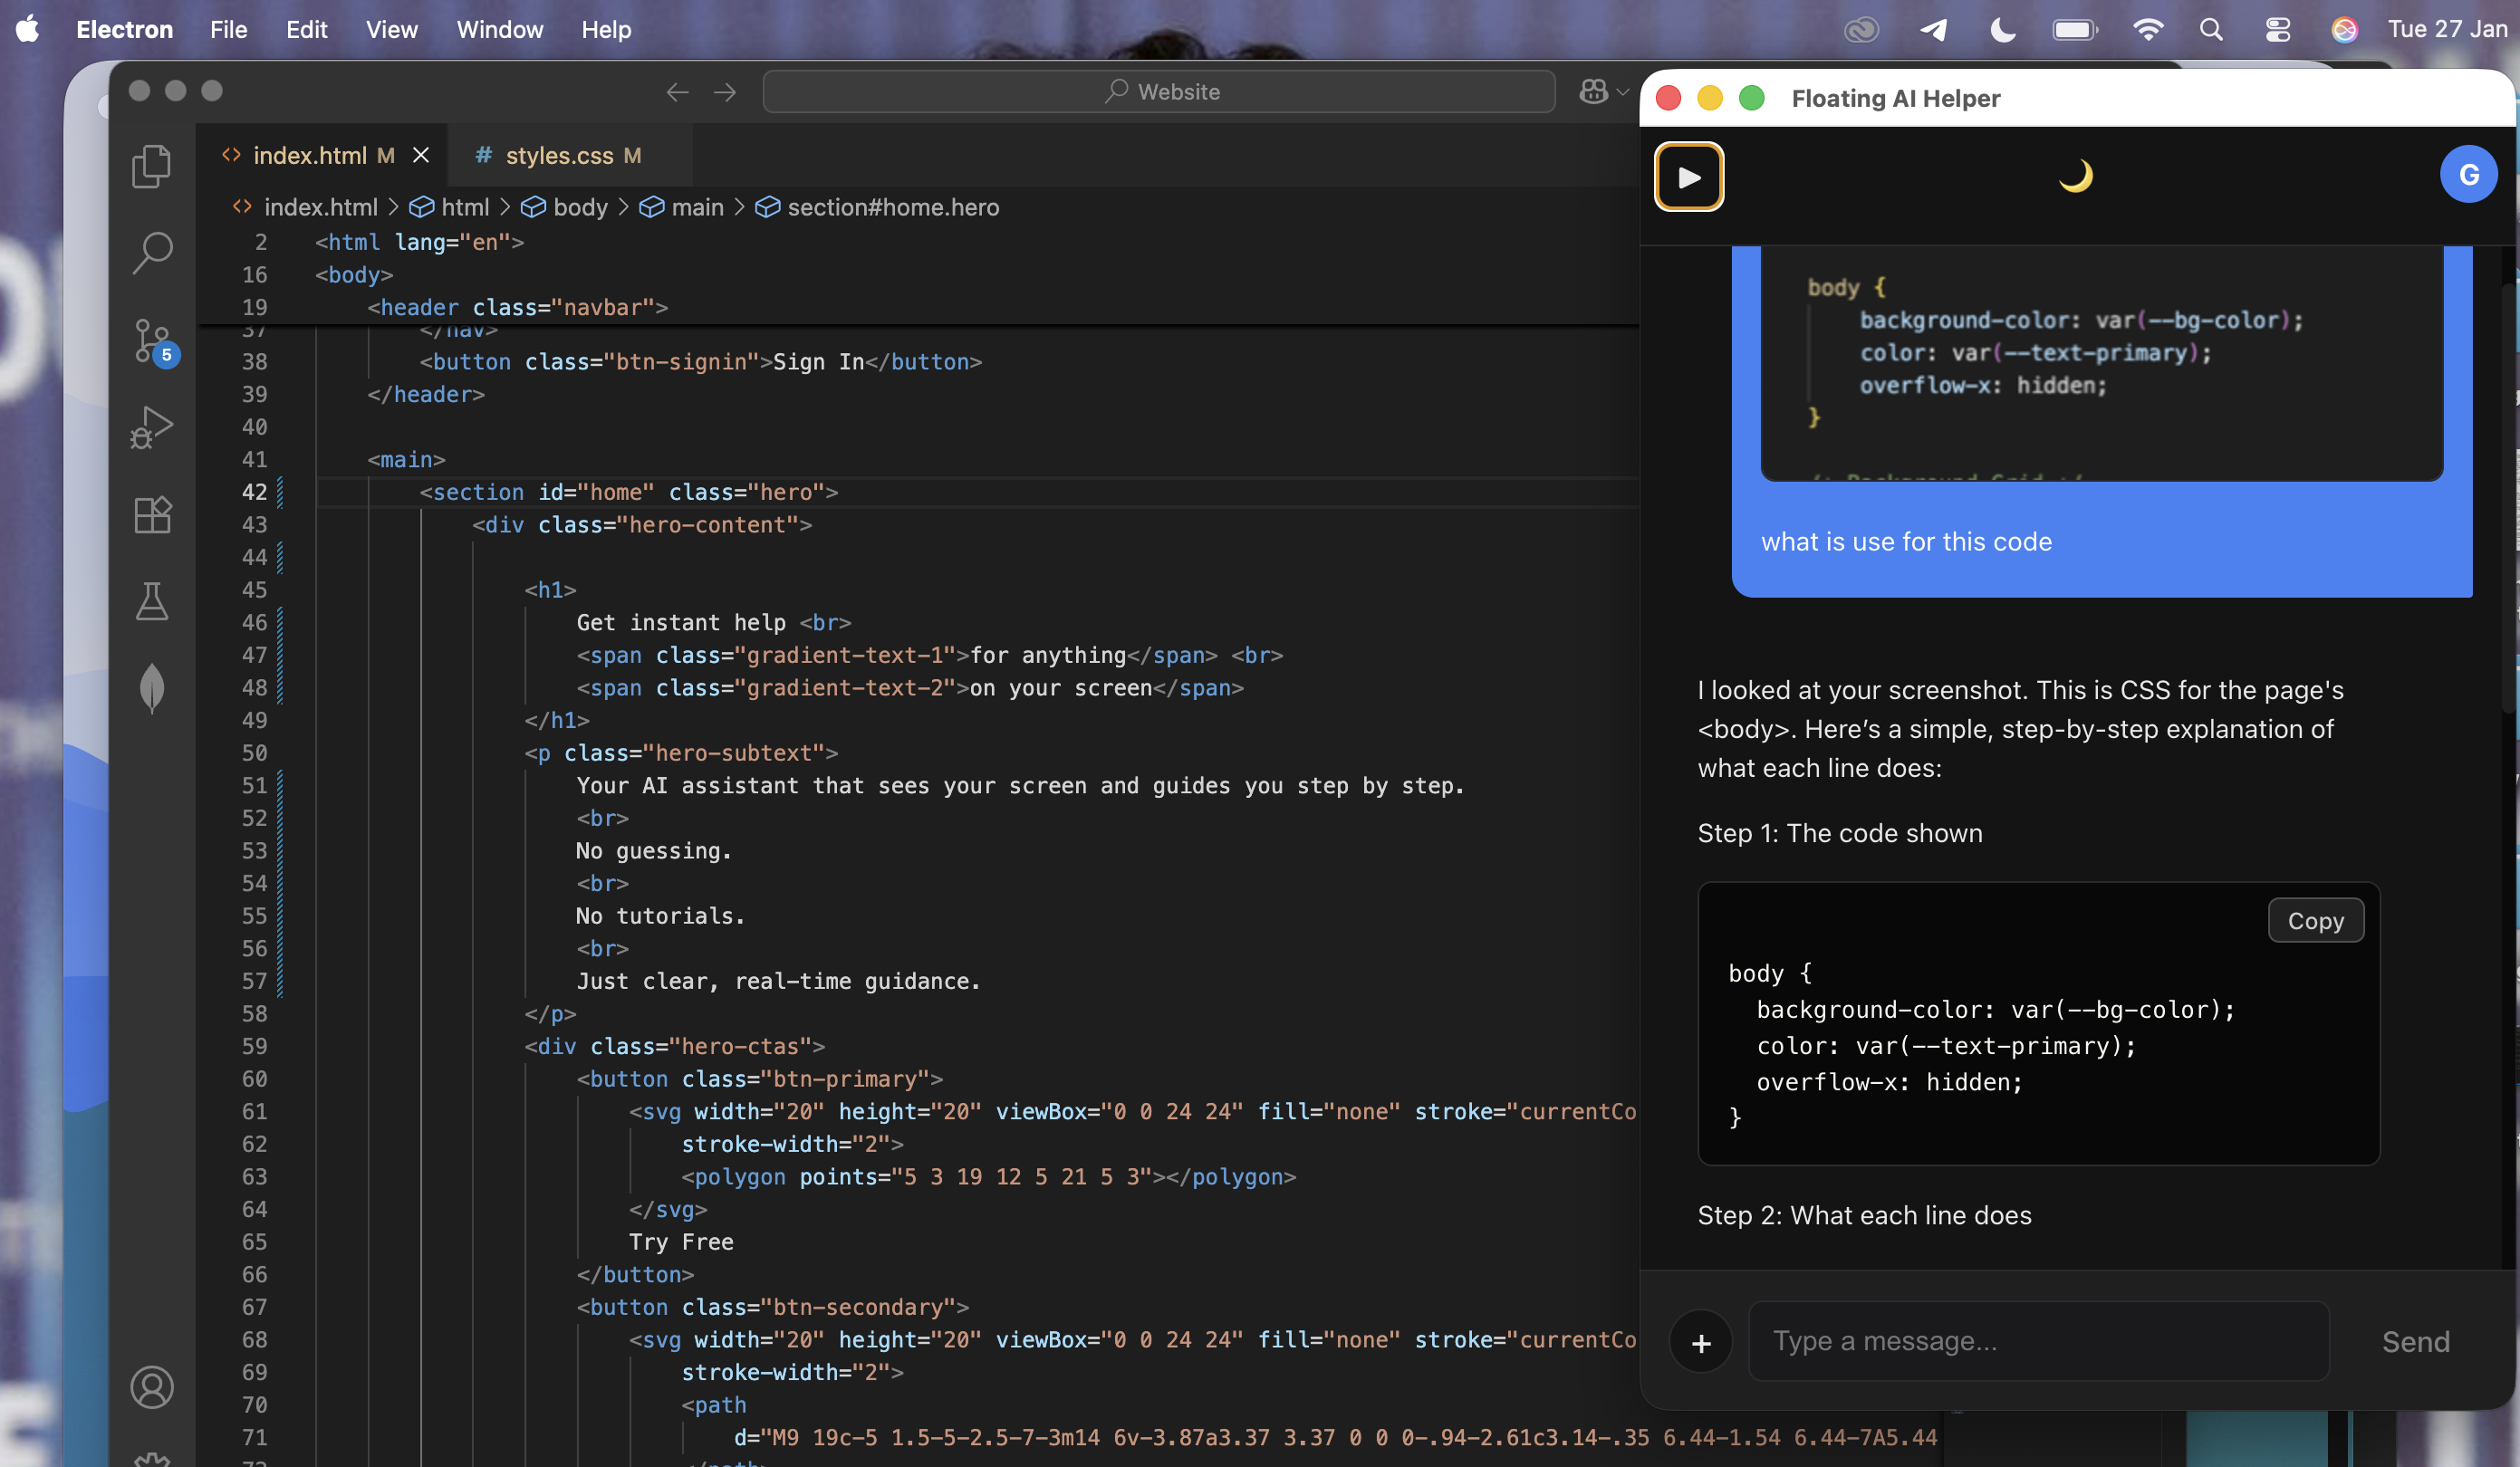Open Source Control showing 5 changes
The image size is (2520, 1467).
[152, 340]
